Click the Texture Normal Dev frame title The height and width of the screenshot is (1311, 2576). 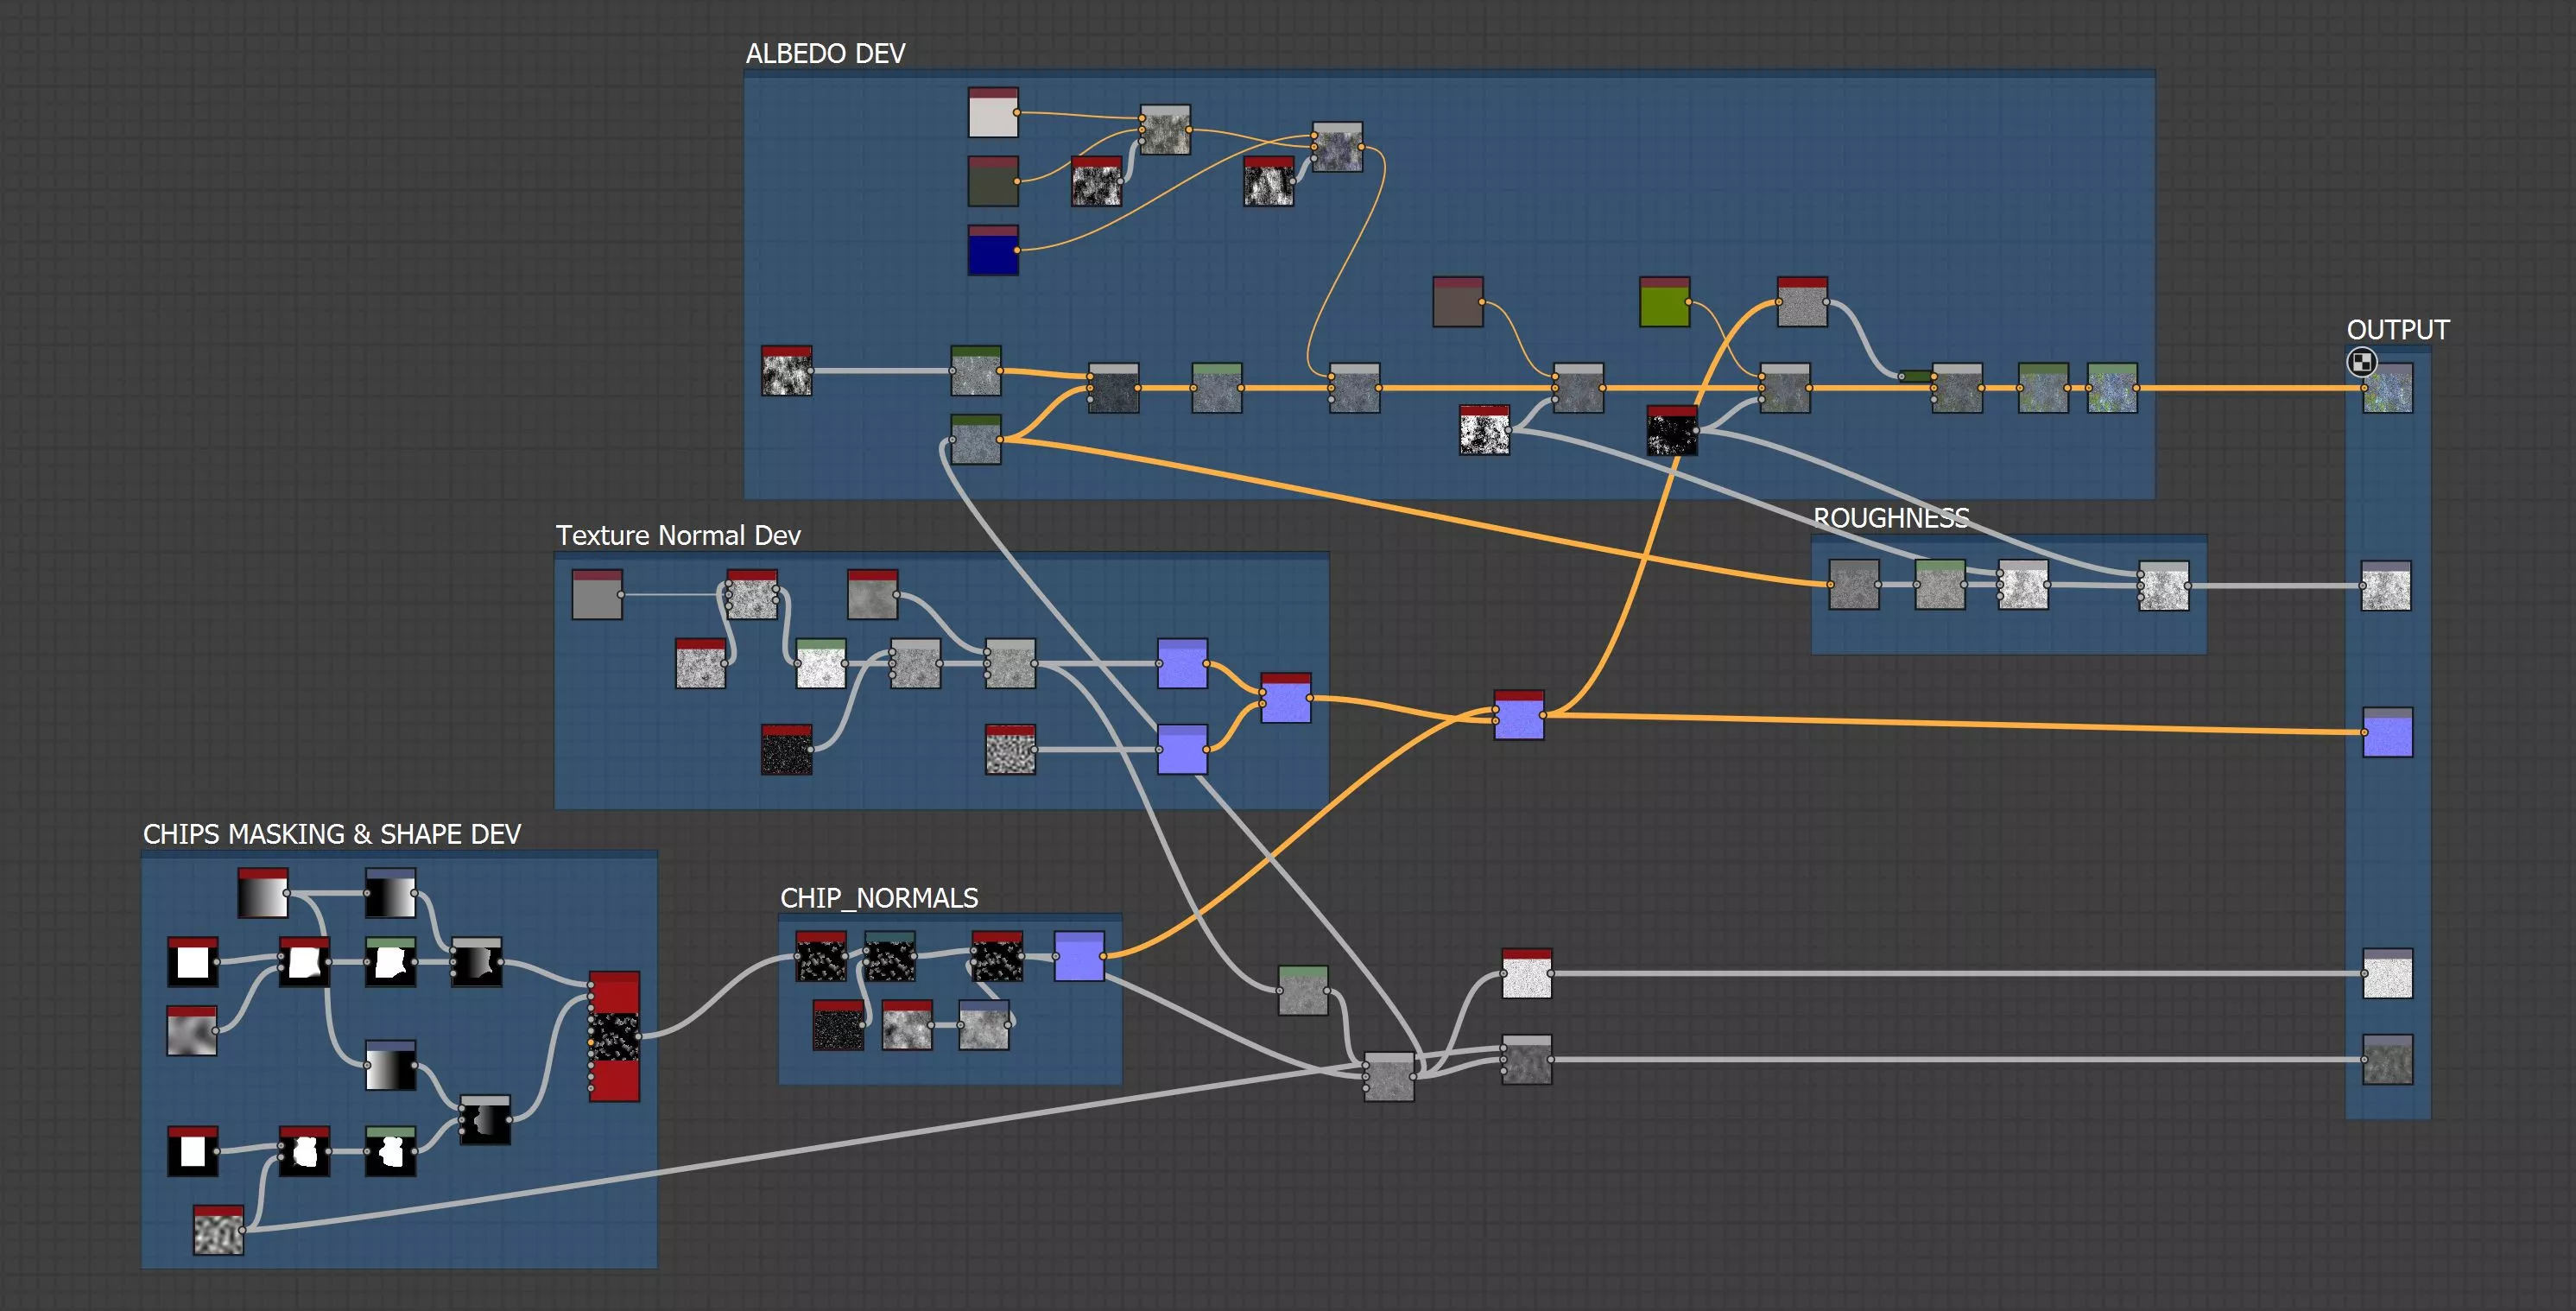678,536
